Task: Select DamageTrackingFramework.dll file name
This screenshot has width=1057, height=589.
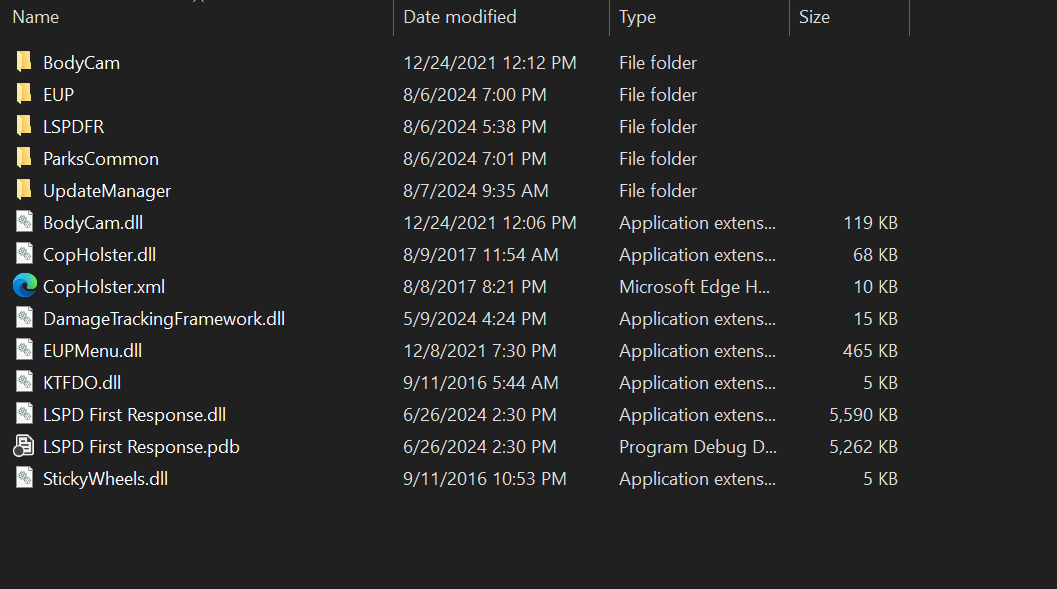Action: (164, 319)
